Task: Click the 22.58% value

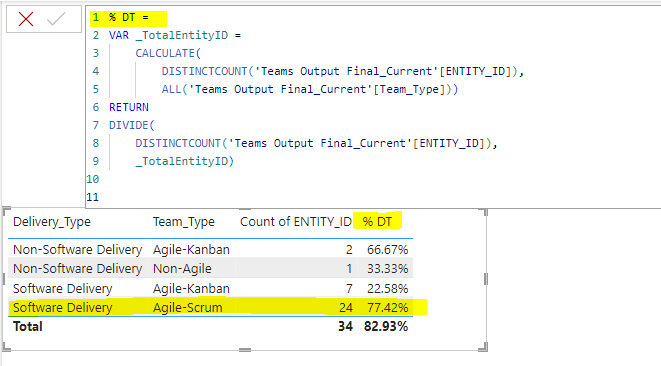Action: click(x=387, y=289)
